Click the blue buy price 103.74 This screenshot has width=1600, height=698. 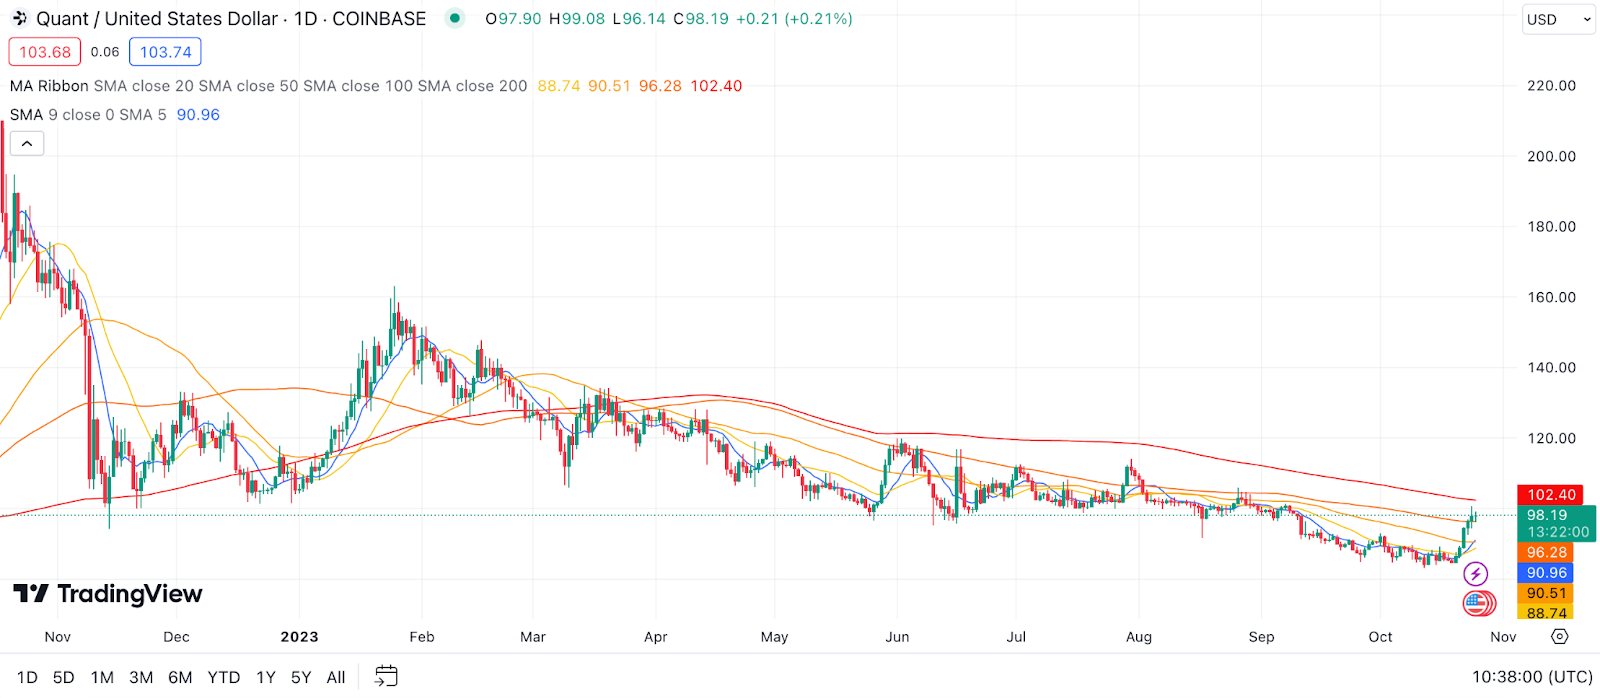[165, 52]
